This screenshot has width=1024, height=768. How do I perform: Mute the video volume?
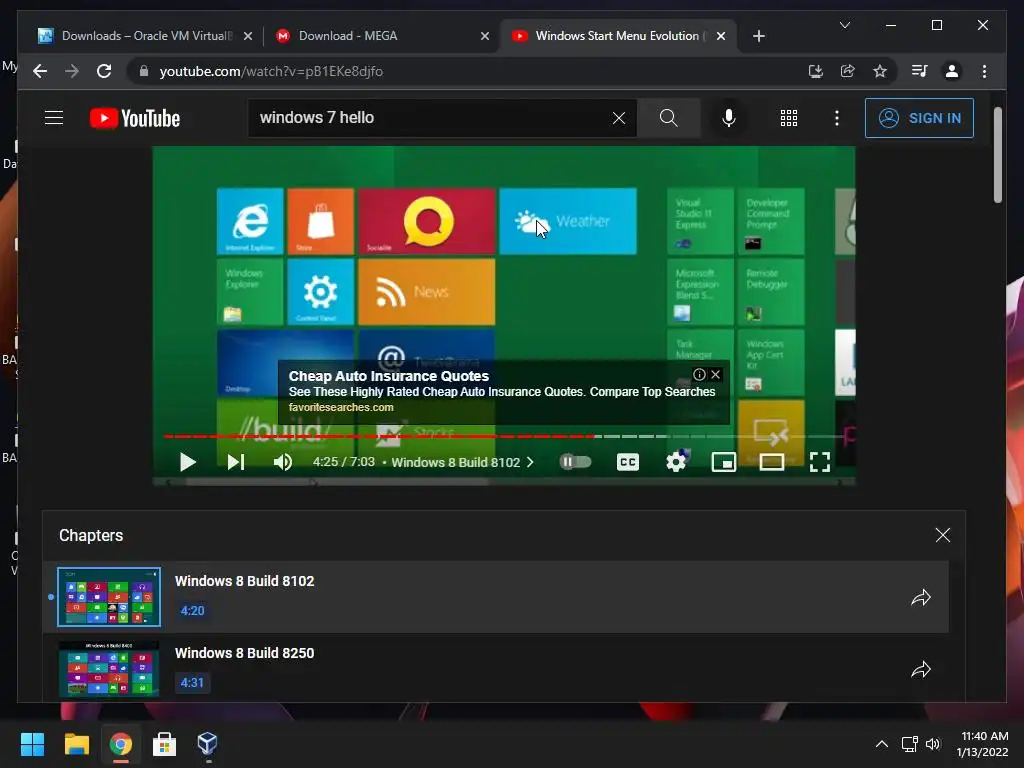(283, 462)
